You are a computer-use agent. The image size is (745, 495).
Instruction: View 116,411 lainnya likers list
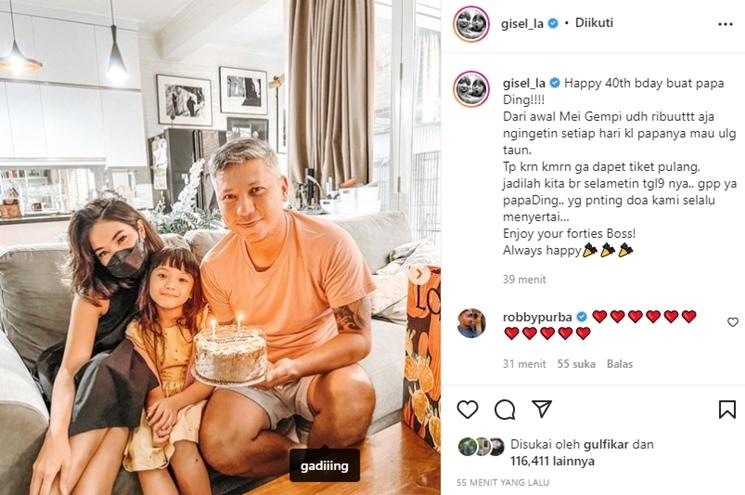pyautogui.click(x=553, y=461)
